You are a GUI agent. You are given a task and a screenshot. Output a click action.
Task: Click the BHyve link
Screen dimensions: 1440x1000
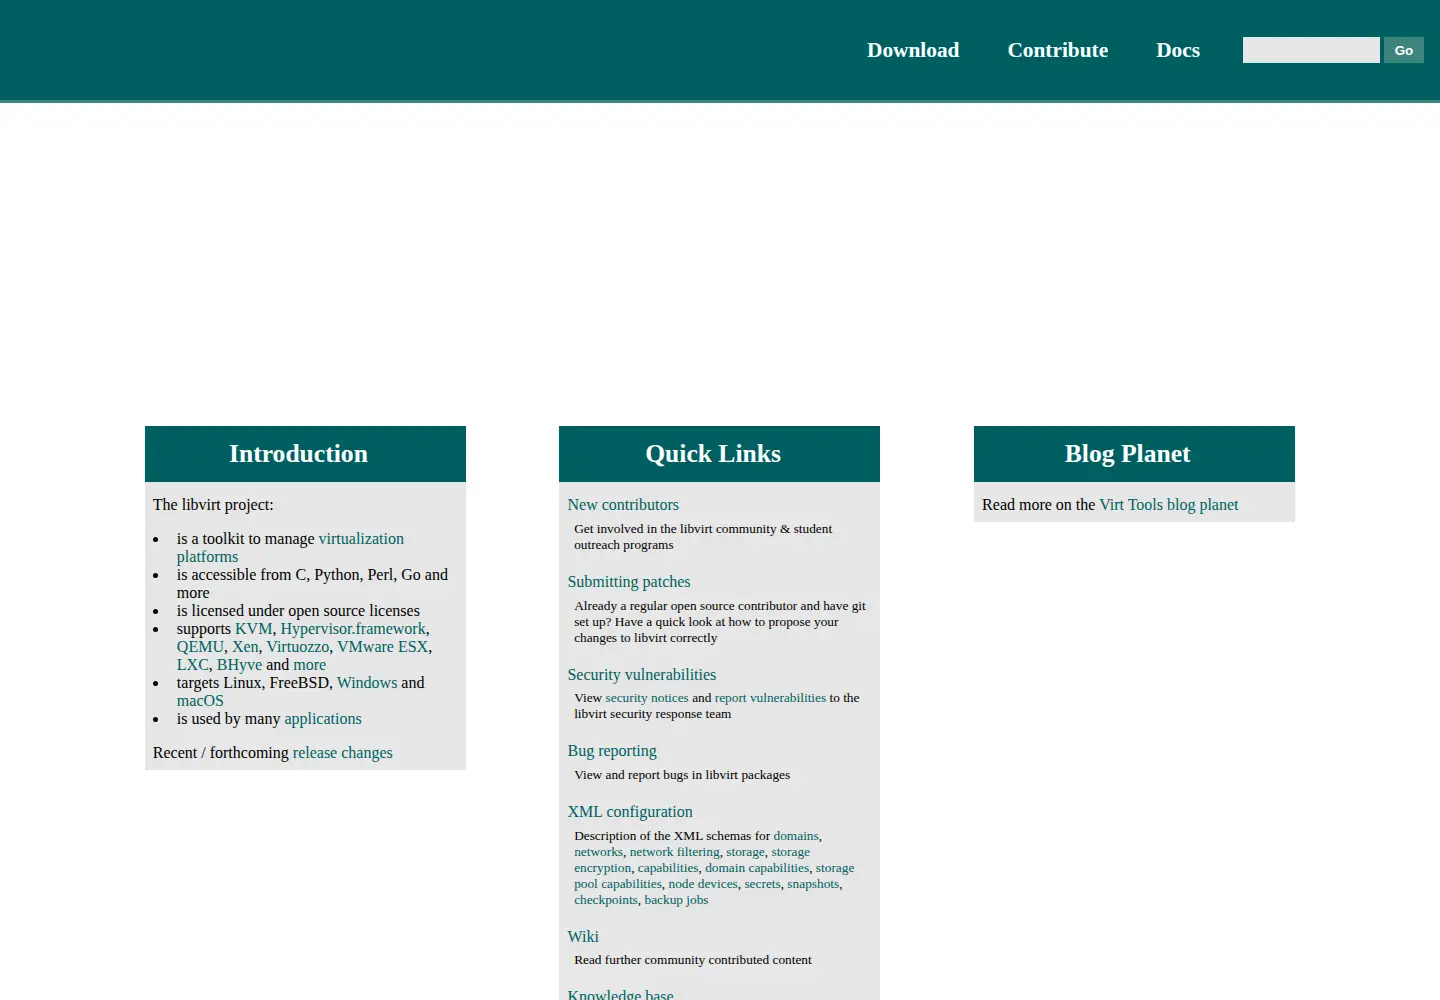click(x=239, y=665)
